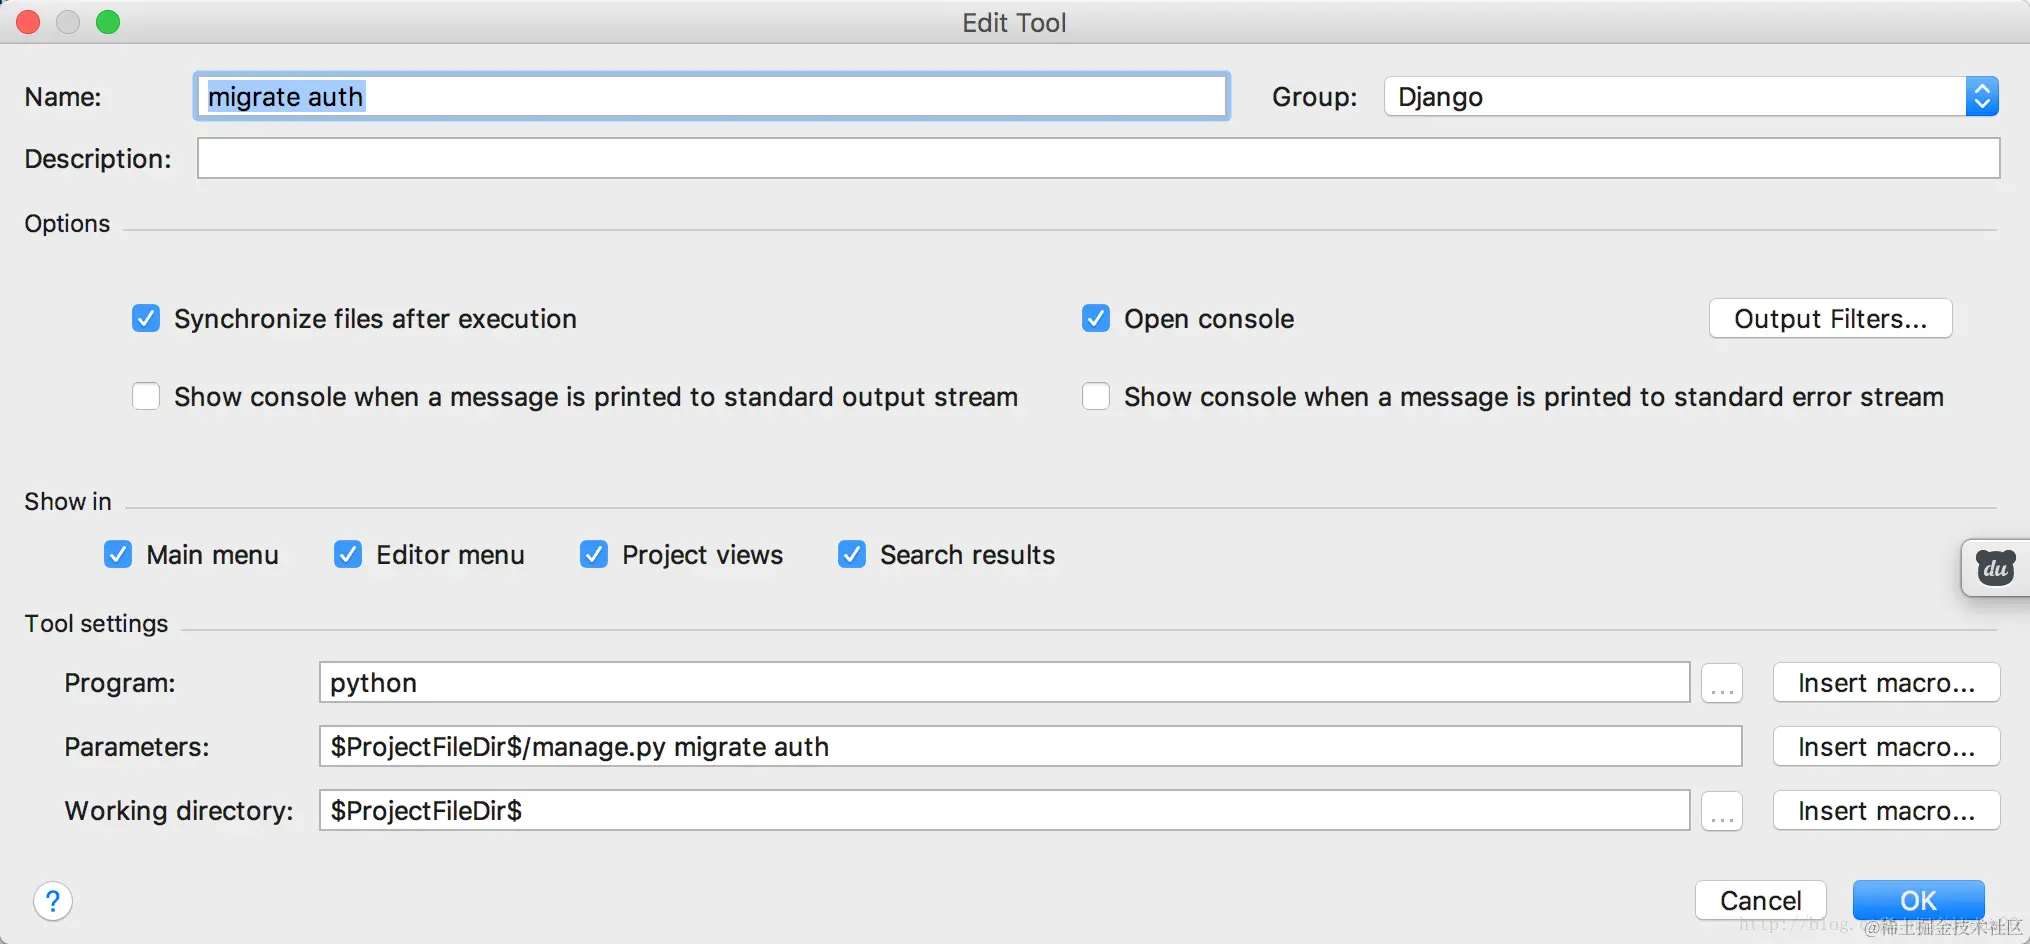Open the Group dropdown showing Django
The image size is (2030, 944).
click(x=1691, y=97)
